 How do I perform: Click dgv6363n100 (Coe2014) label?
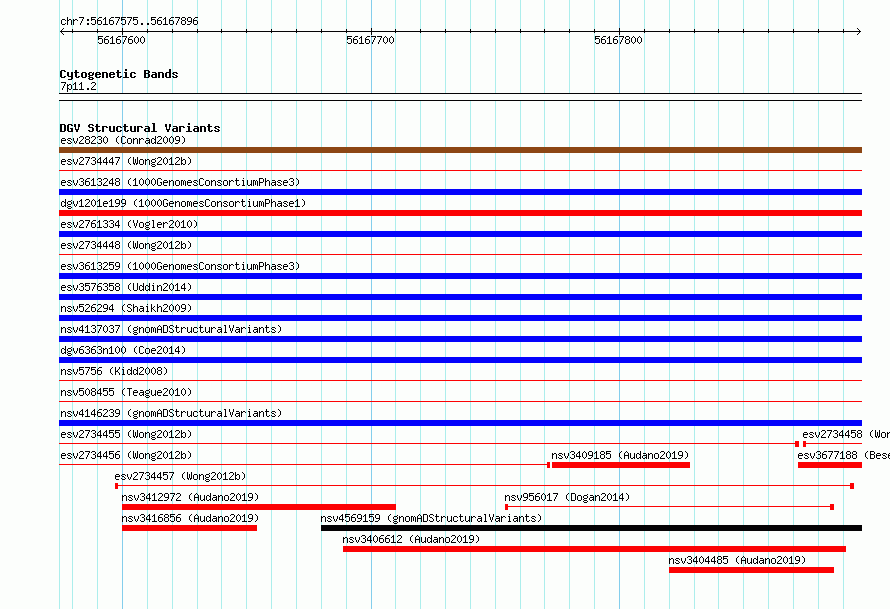123,350
